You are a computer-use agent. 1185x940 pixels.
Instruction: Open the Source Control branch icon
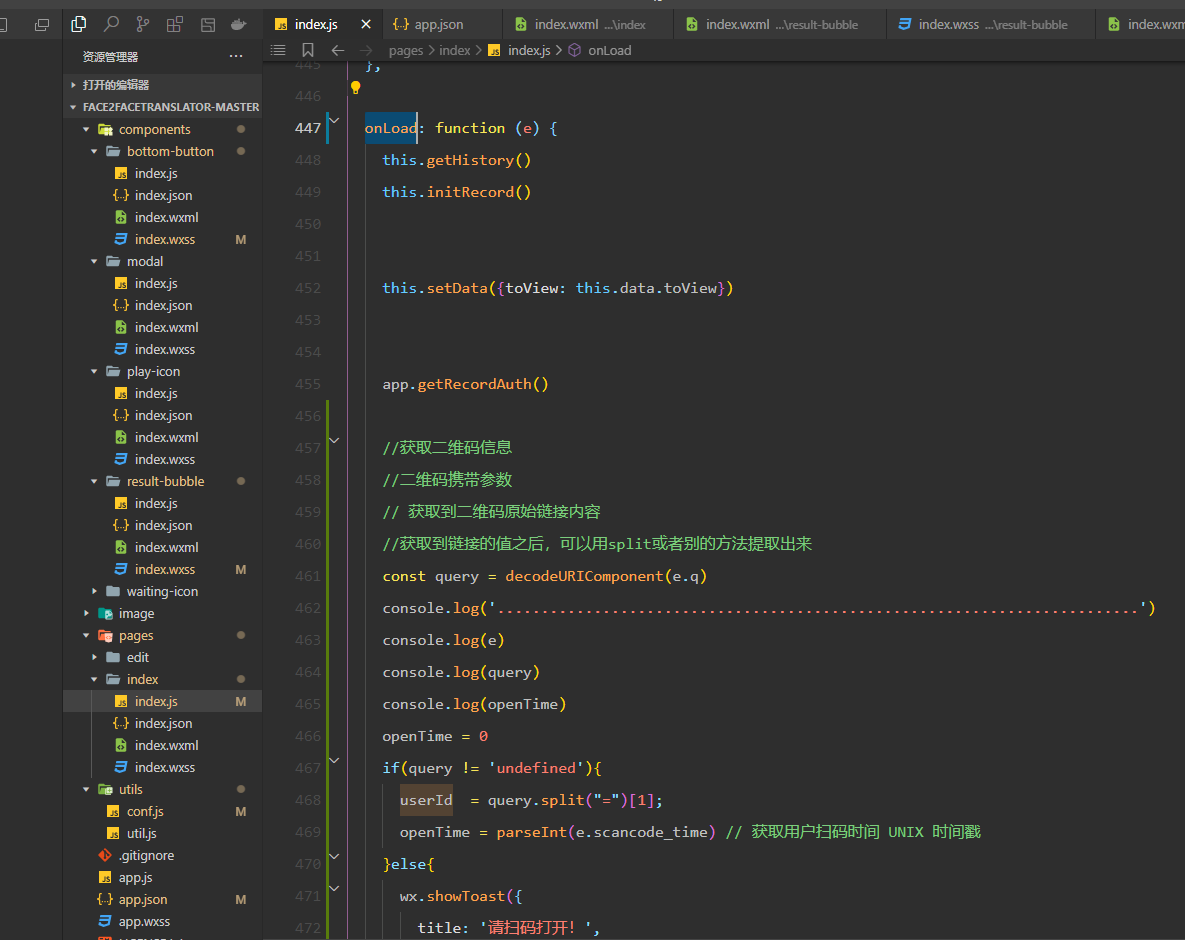[x=143, y=24]
